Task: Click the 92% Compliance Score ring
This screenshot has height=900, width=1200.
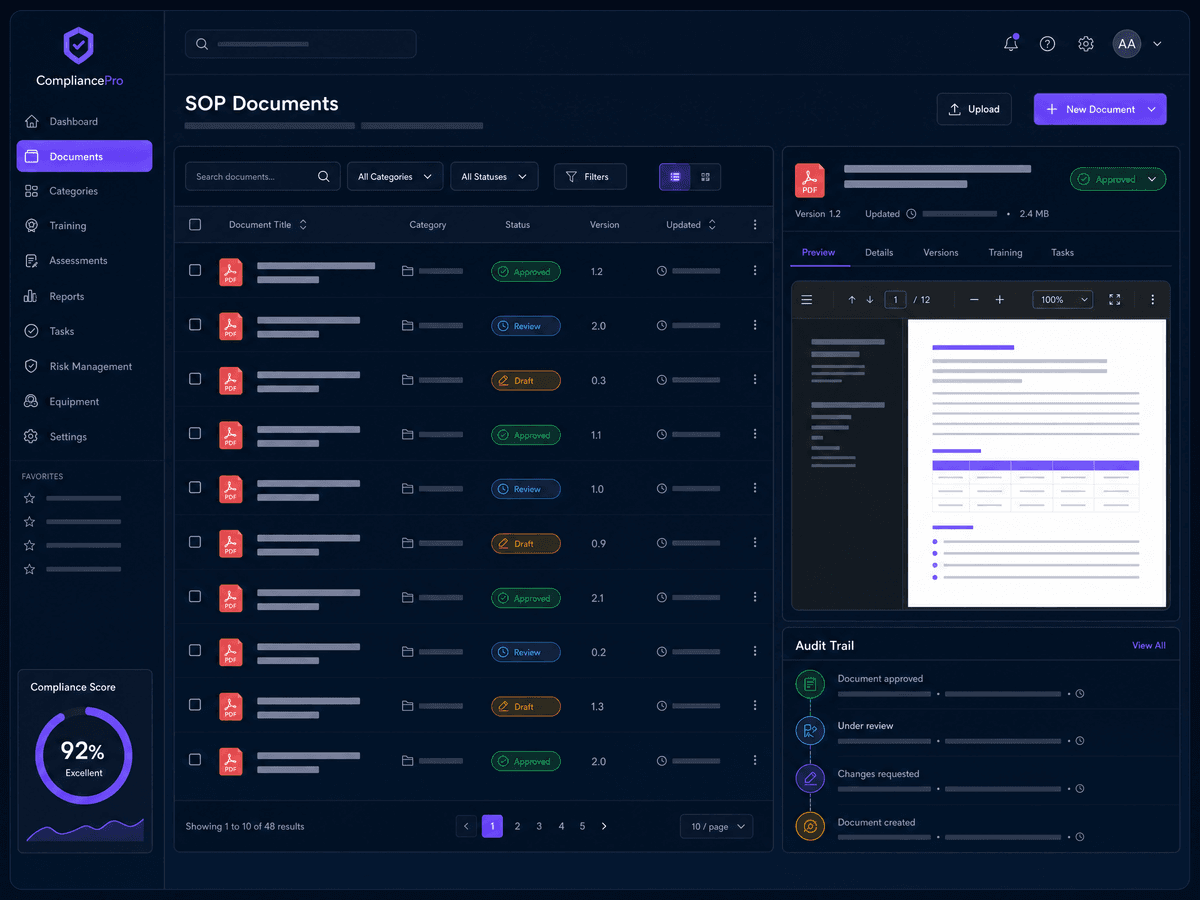Action: (84, 756)
